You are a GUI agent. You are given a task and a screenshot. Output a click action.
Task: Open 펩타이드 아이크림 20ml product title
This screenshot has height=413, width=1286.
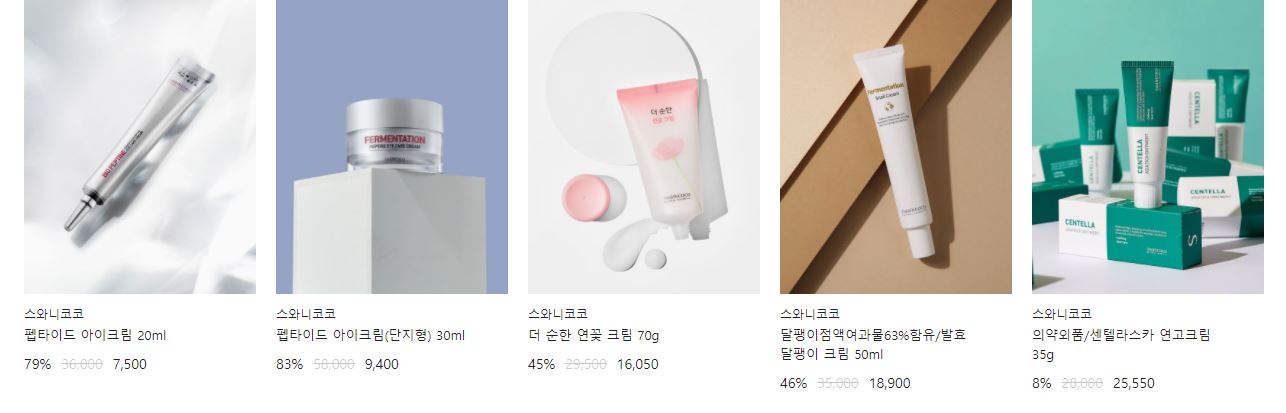(95, 336)
